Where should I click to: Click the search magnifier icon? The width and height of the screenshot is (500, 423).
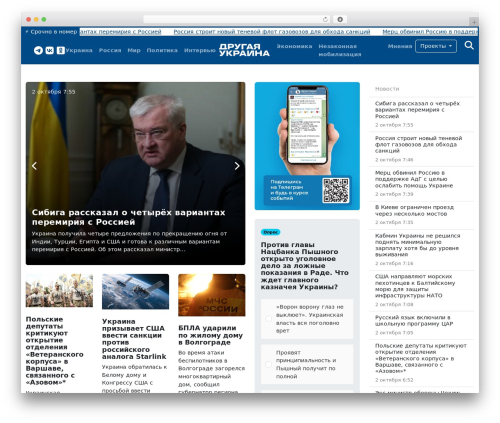point(469,45)
